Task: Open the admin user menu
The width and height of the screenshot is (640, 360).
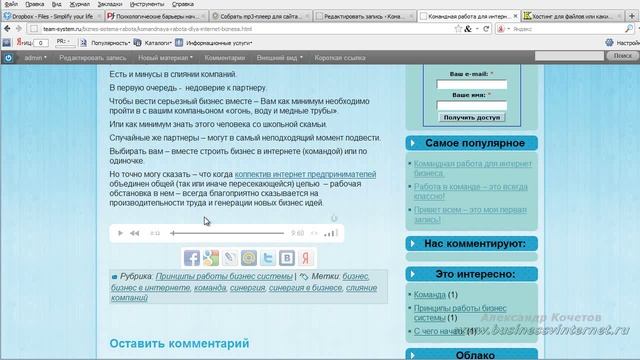Action: click(x=36, y=58)
